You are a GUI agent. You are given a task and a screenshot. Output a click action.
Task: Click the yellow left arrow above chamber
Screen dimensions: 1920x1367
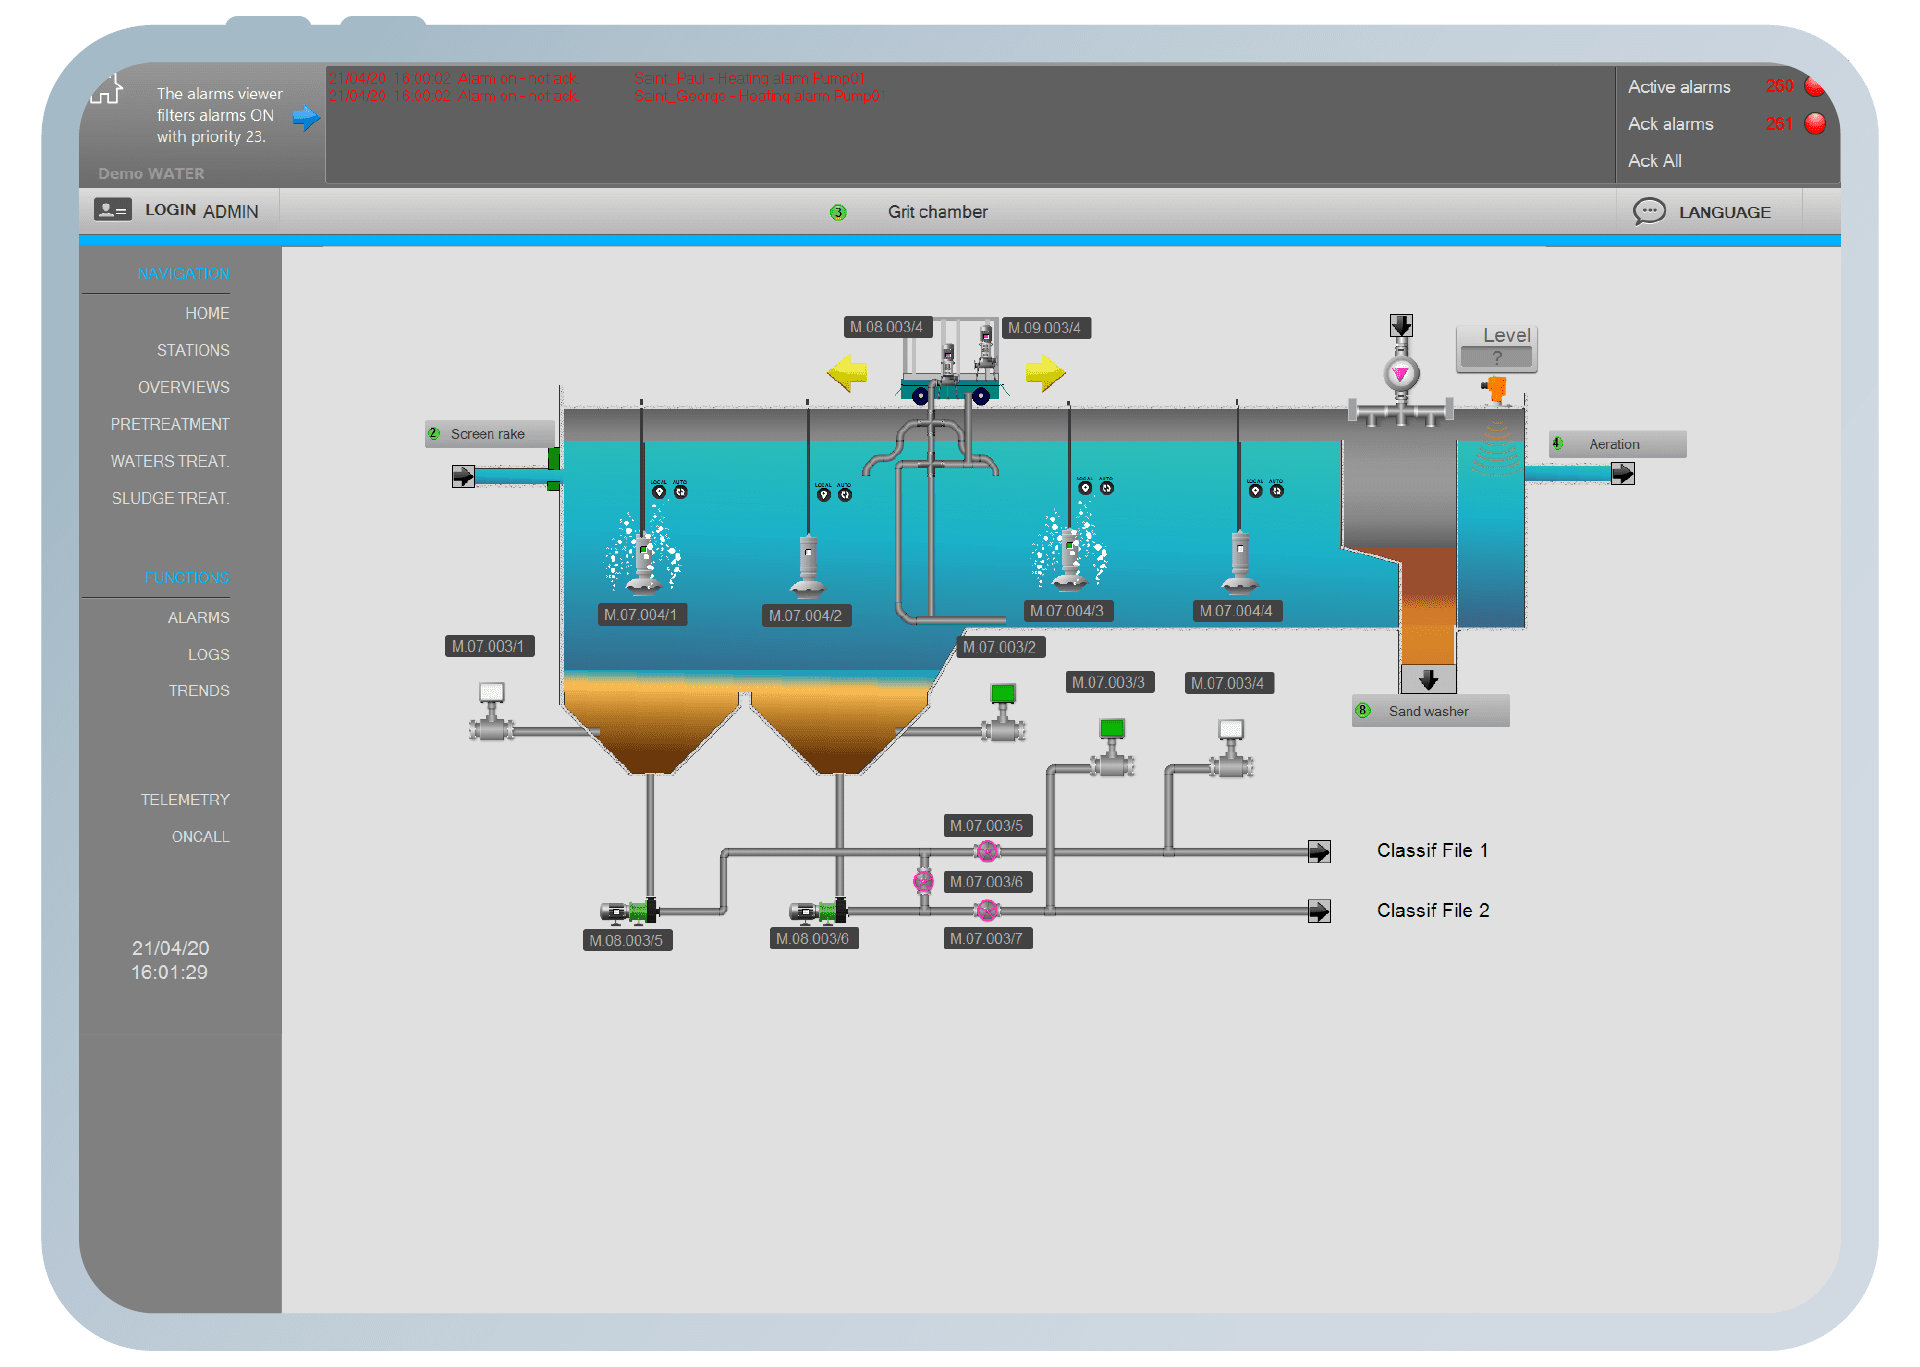point(847,373)
